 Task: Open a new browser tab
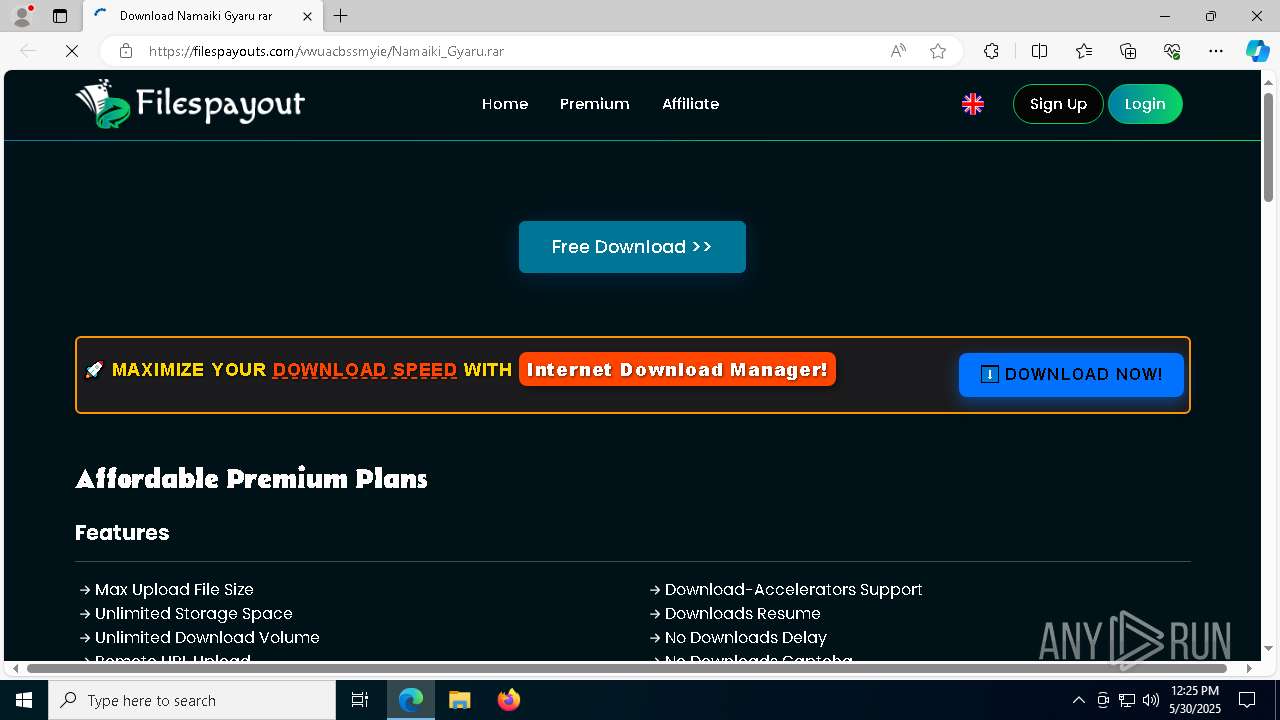[x=340, y=16]
